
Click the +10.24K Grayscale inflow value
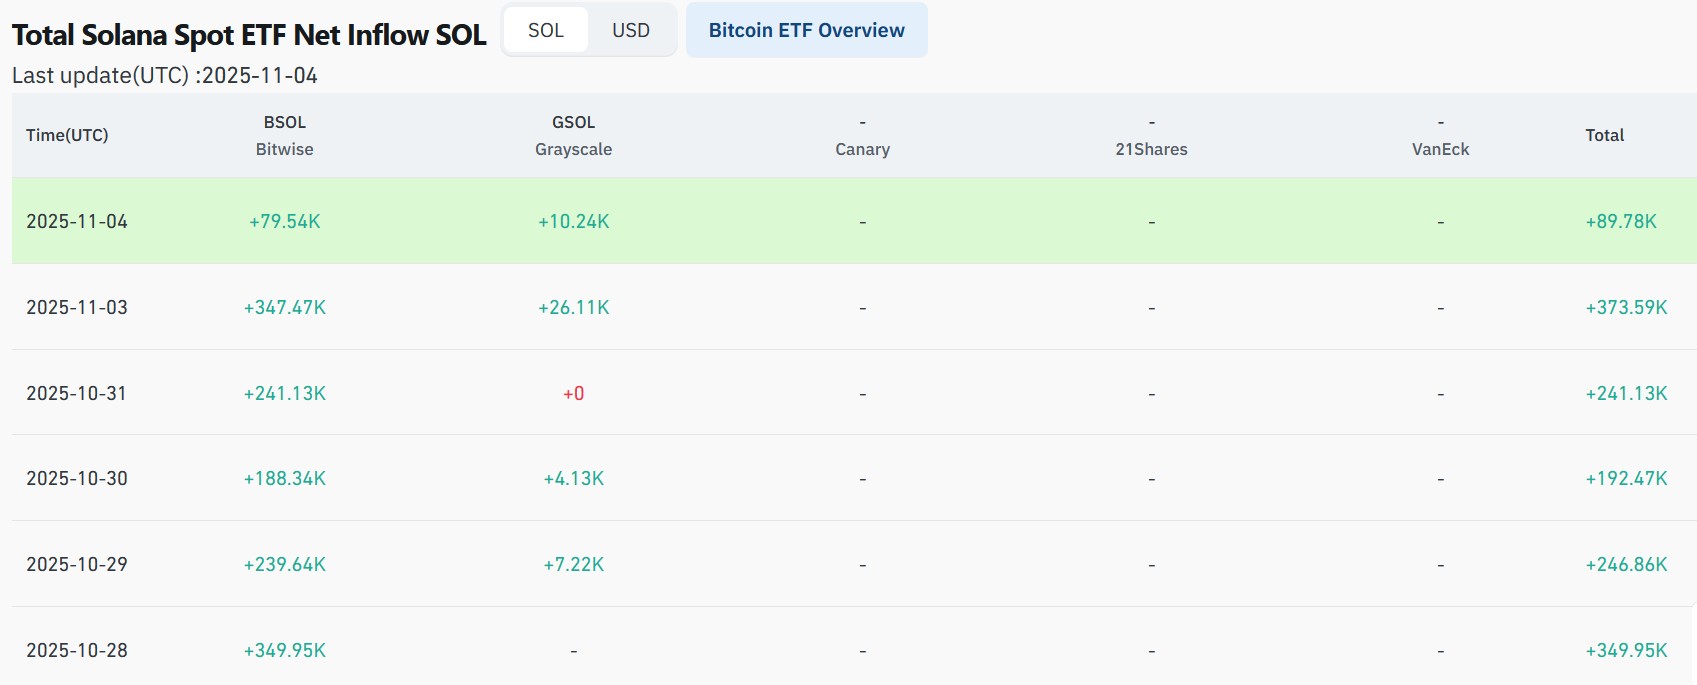(x=573, y=221)
